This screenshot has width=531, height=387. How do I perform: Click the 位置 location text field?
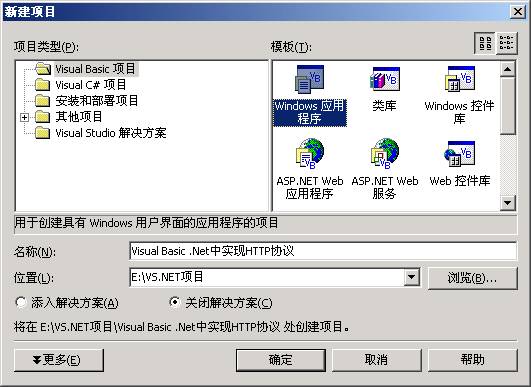pos(267,277)
